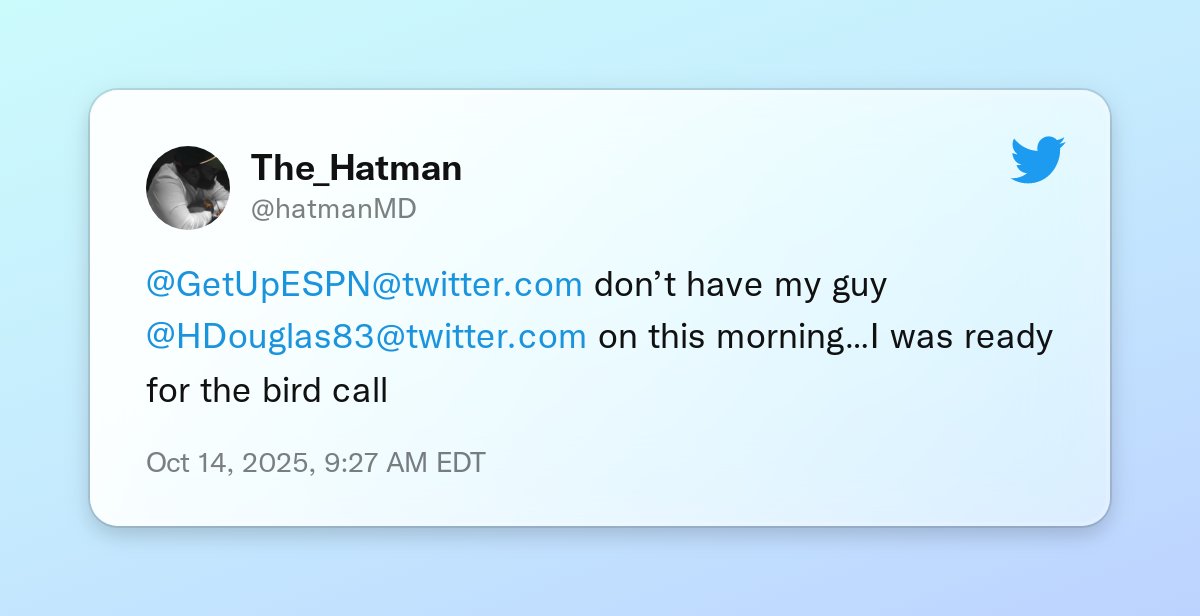Open The_Hatman's profile avatar picture
Viewport: 1200px width, 616px height.
[188, 187]
